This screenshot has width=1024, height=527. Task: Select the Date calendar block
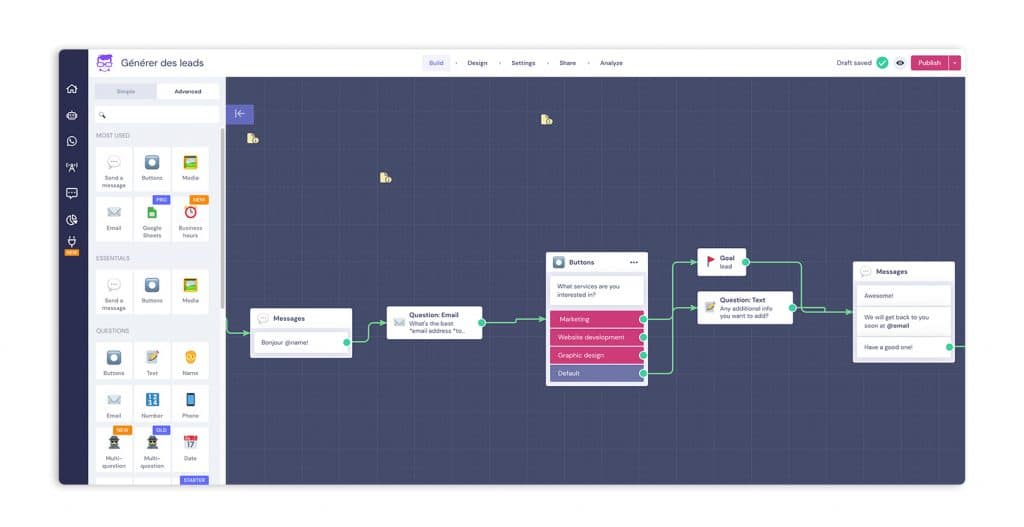coord(190,449)
